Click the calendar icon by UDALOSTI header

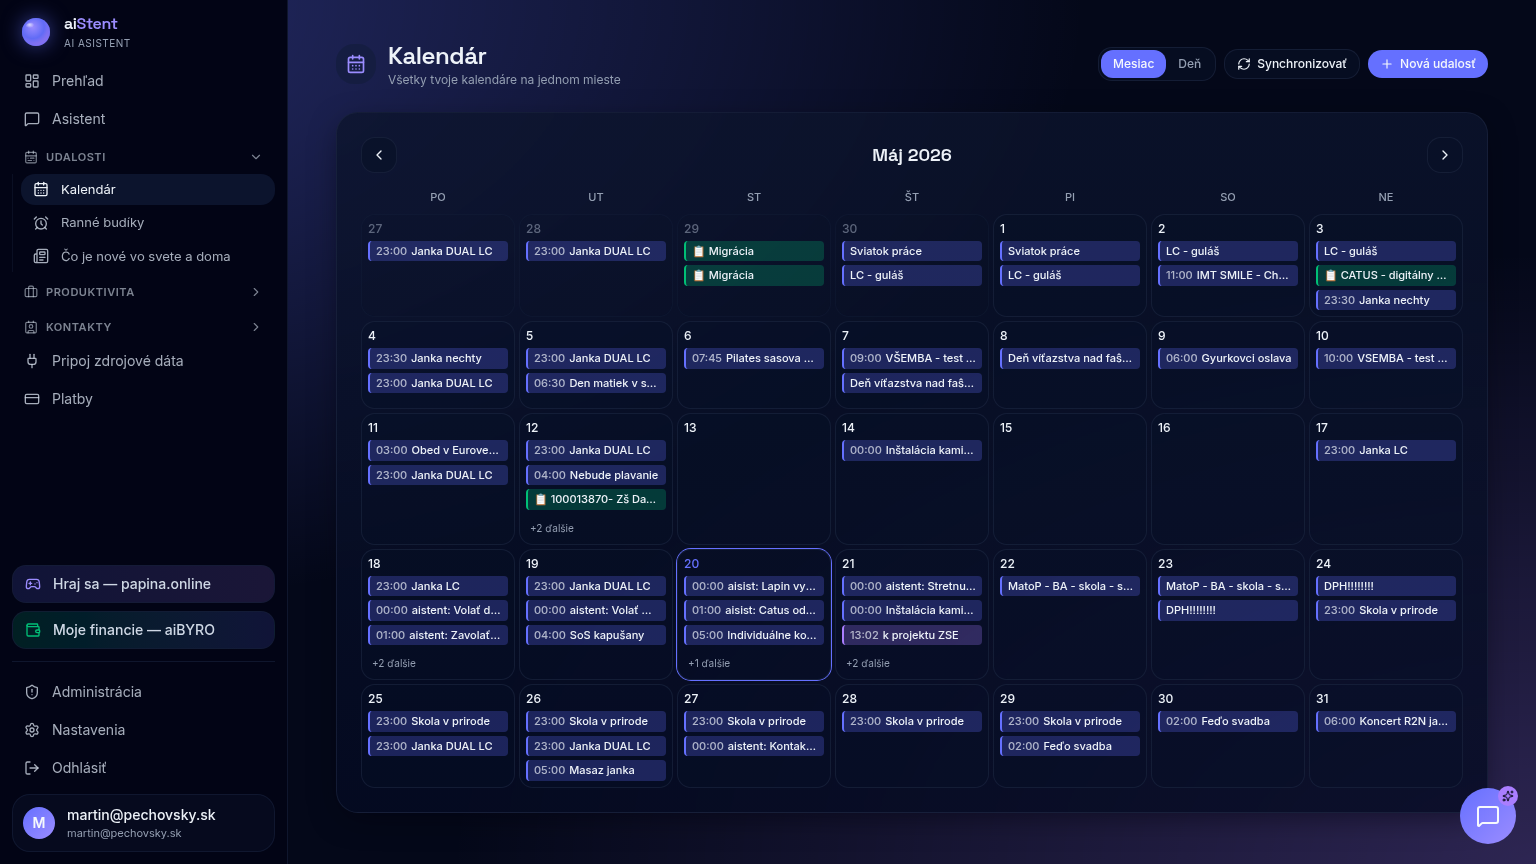(x=31, y=157)
